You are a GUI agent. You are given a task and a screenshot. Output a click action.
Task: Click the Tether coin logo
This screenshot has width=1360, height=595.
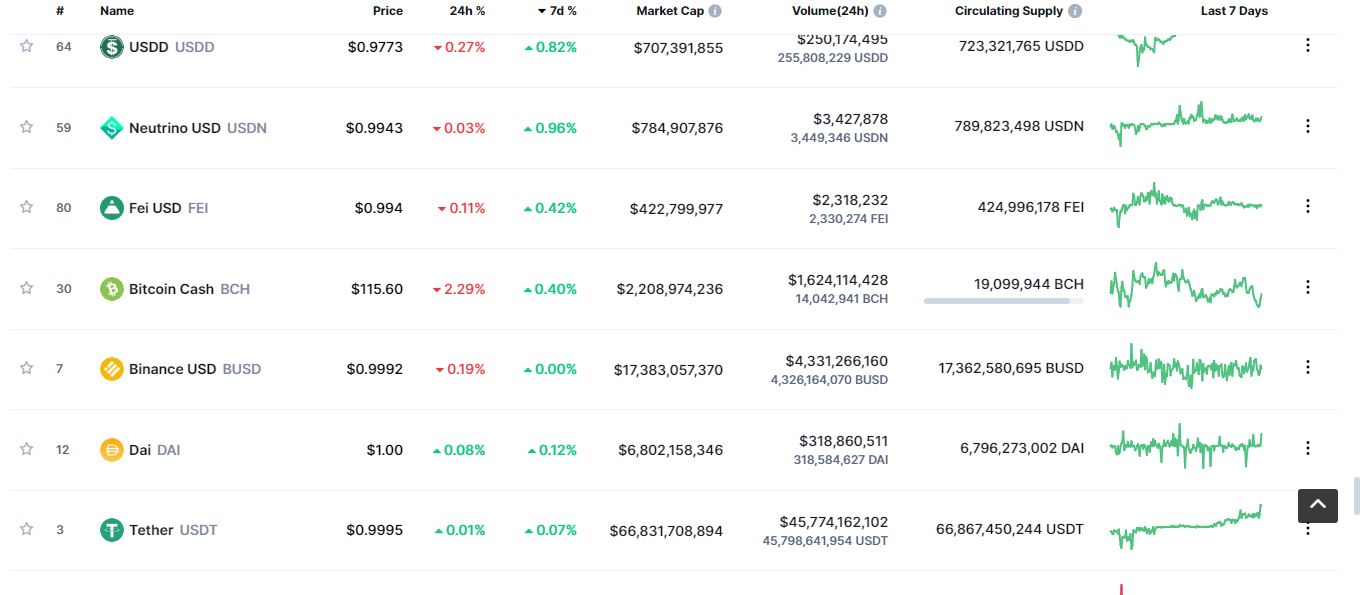[x=112, y=530]
